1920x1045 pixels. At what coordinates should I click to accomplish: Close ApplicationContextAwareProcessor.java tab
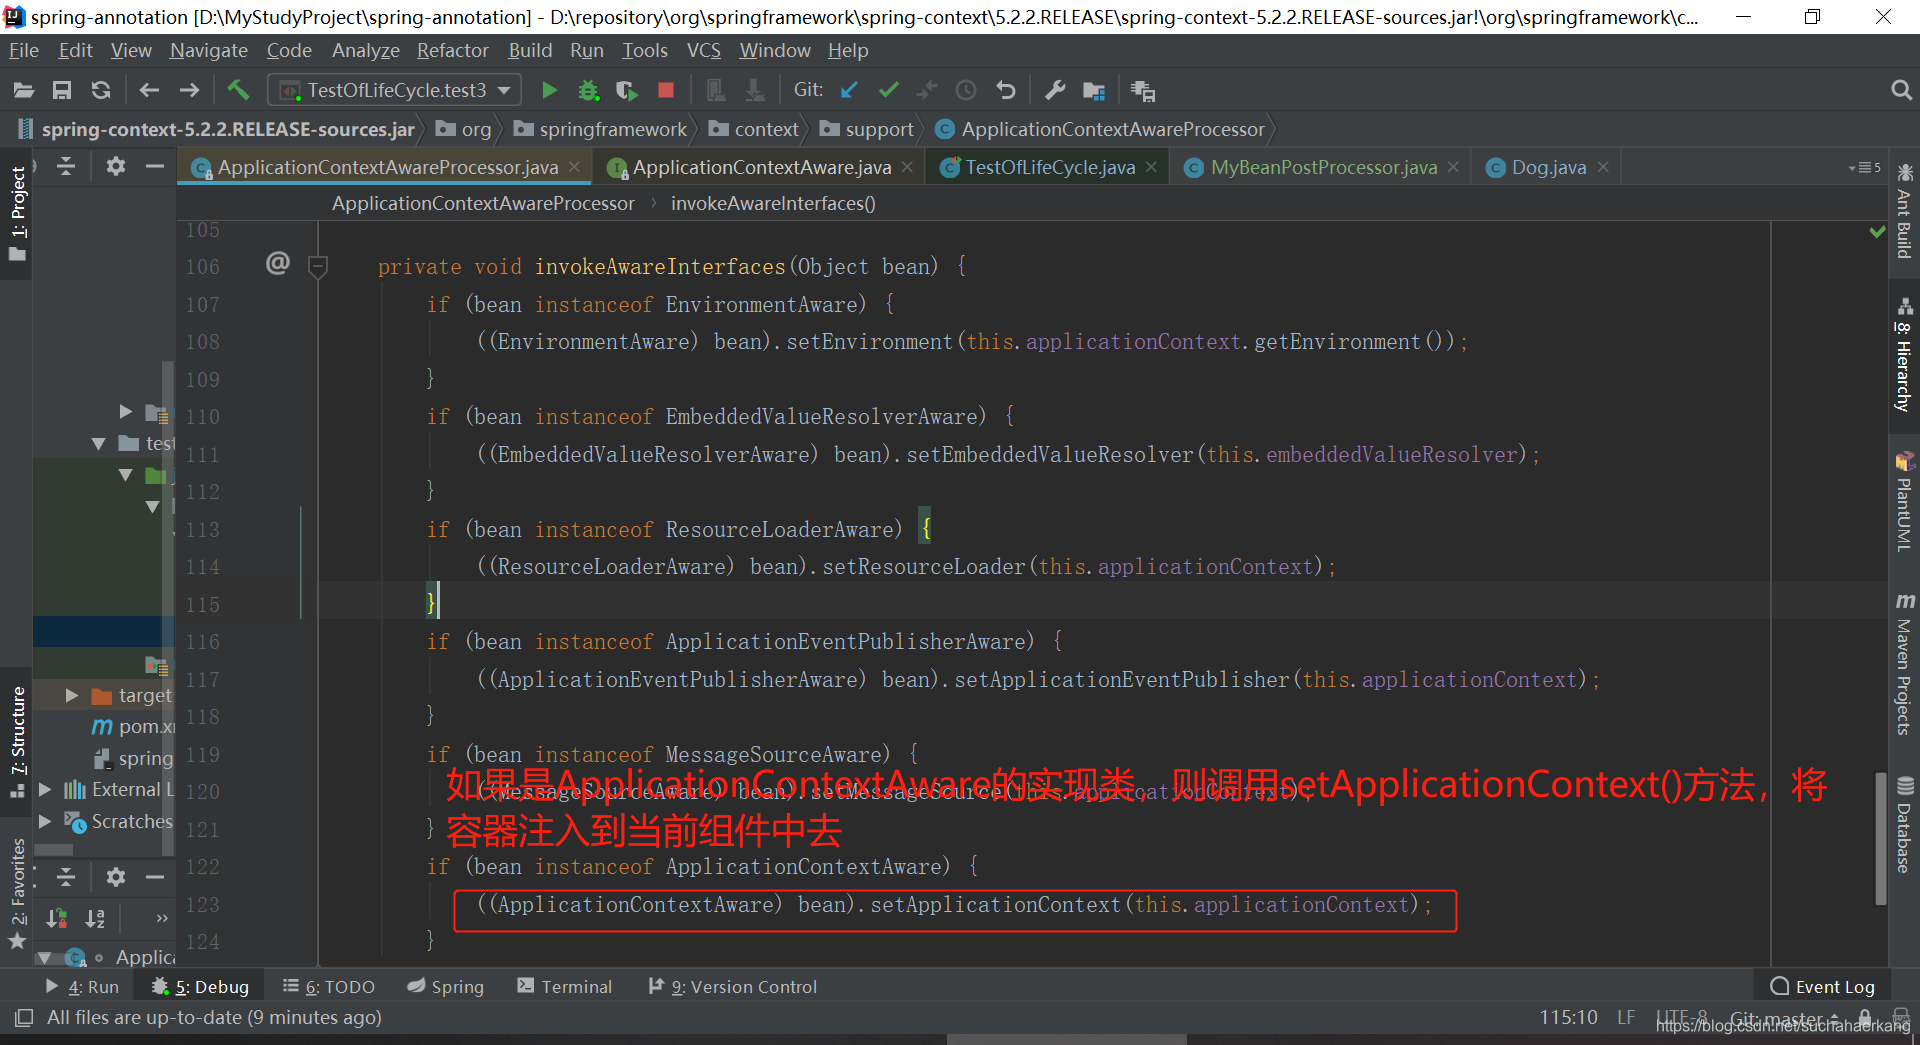pyautogui.click(x=574, y=167)
